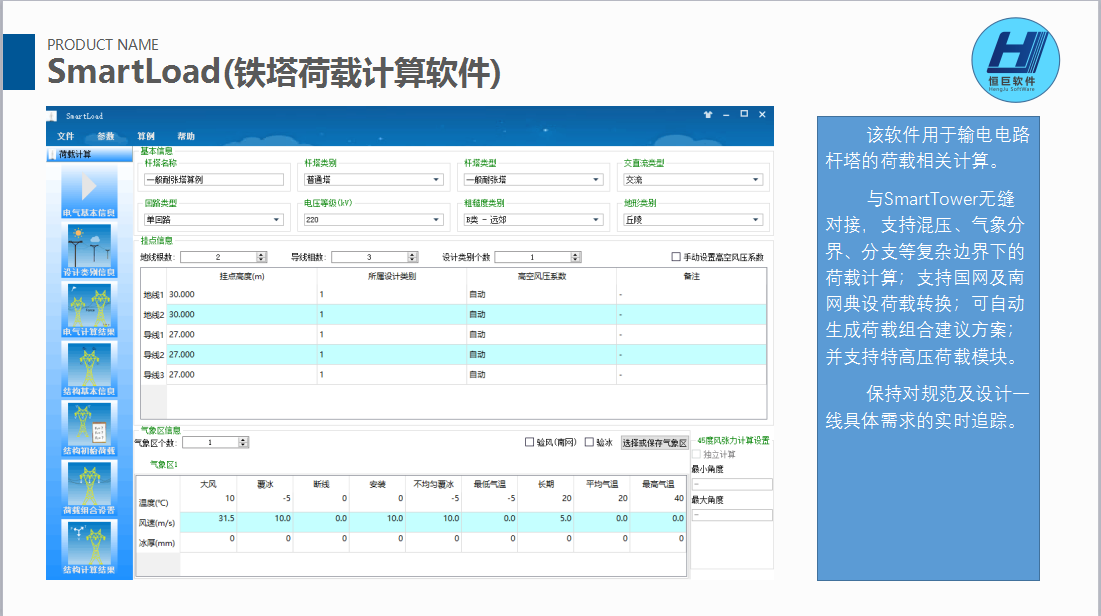Select the 地线1 row header
1101x616 pixels.
tap(154, 295)
